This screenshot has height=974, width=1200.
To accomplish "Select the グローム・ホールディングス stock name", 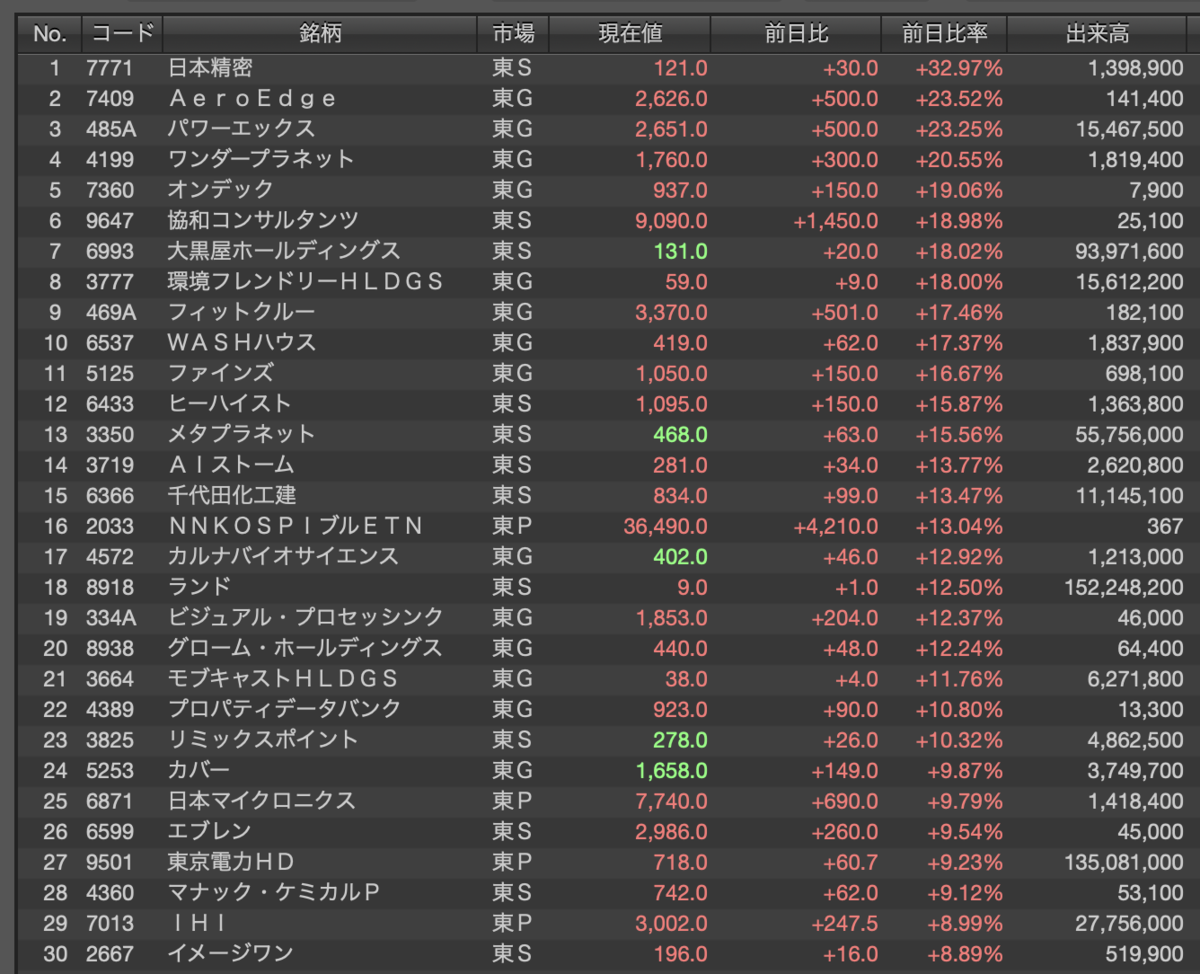I will tap(305, 648).
